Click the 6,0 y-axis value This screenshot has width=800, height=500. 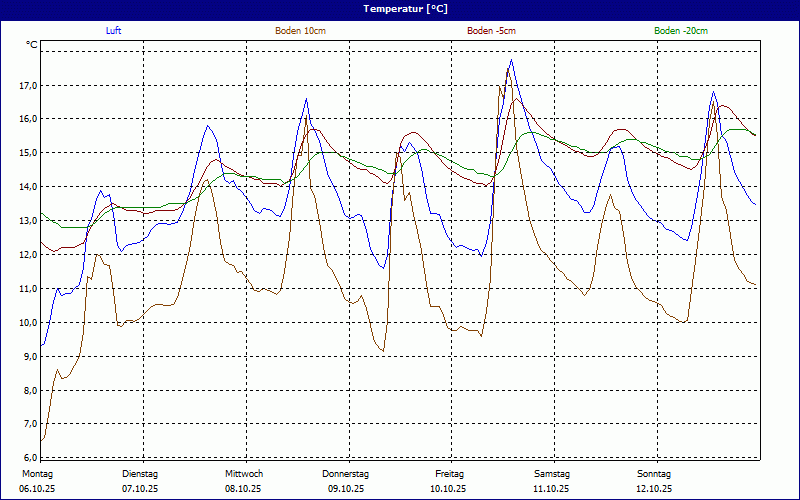[x=27, y=458]
